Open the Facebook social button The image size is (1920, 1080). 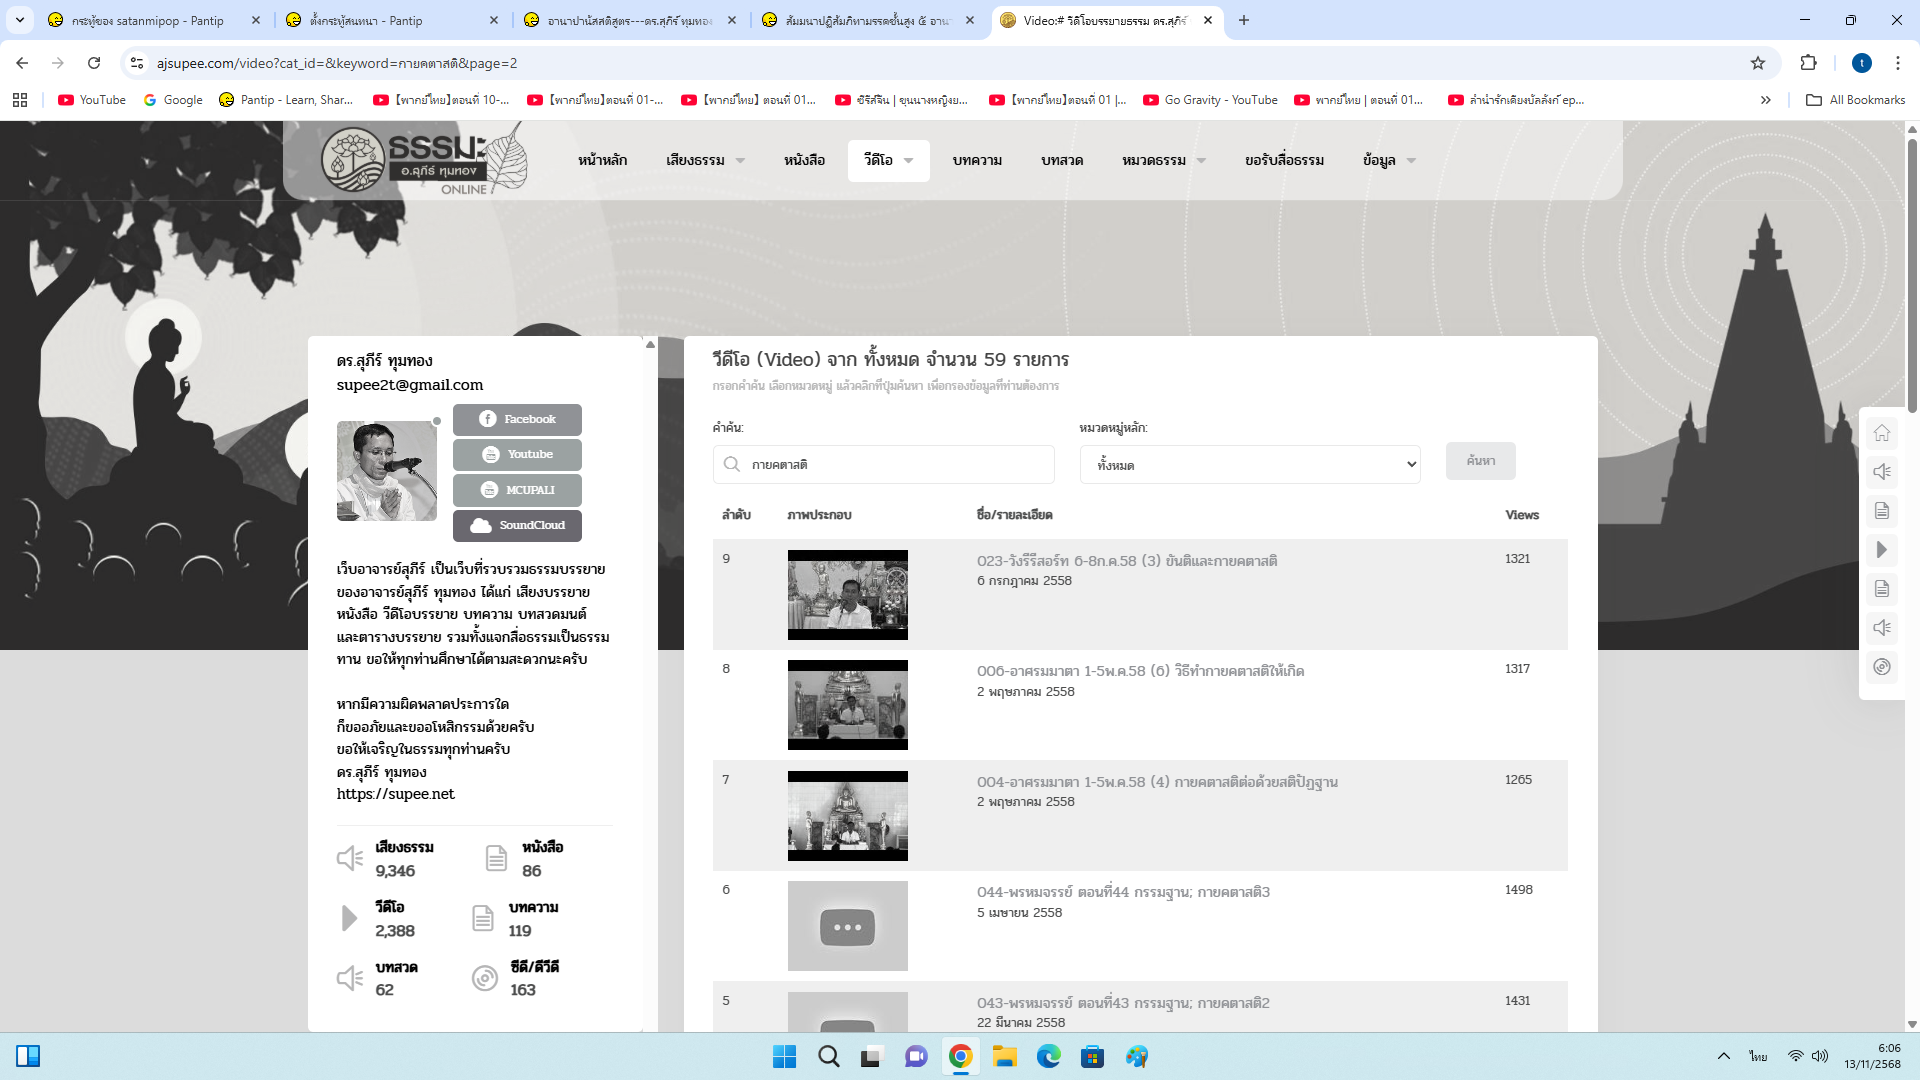pos(517,419)
